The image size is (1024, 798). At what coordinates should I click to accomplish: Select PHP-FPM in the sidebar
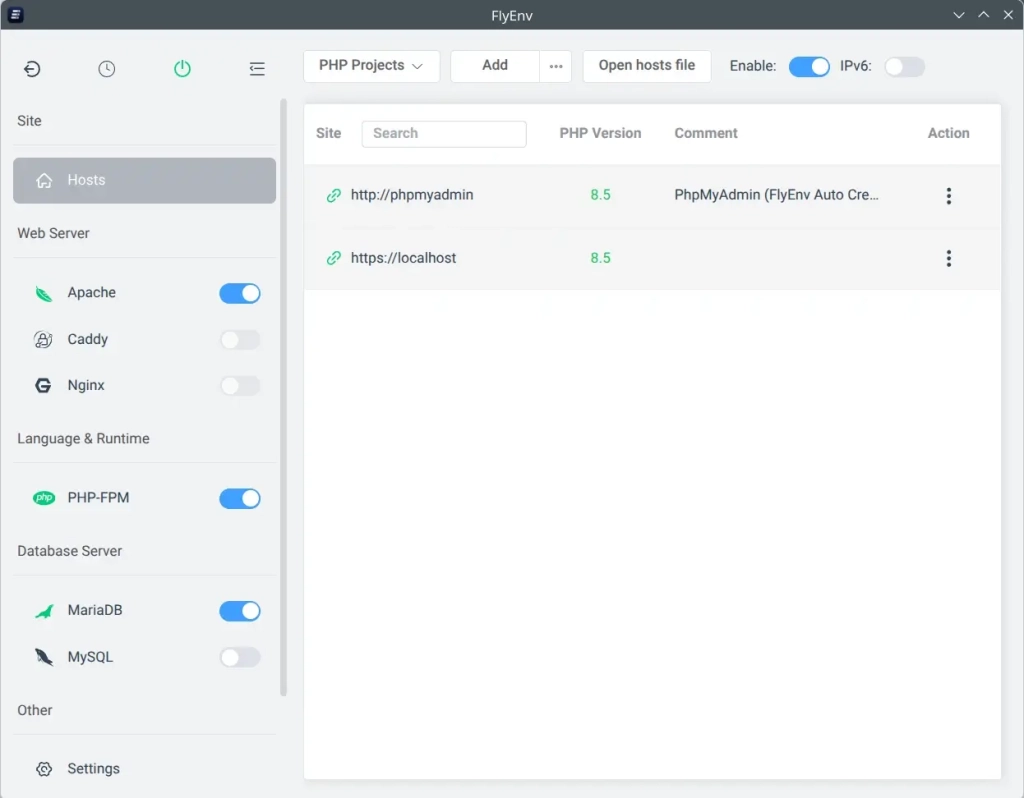(x=98, y=498)
